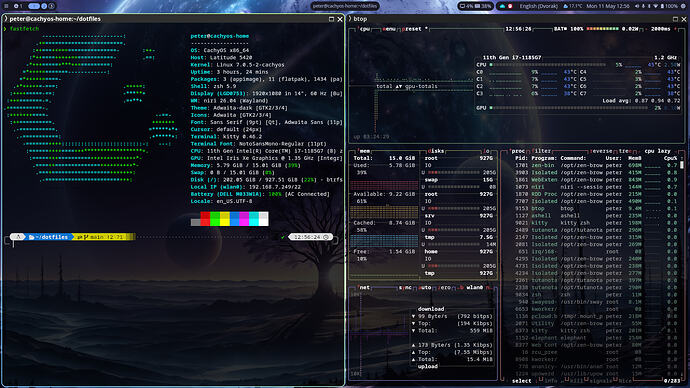
Task: Select the irq/168- process row
Action: tap(596, 252)
